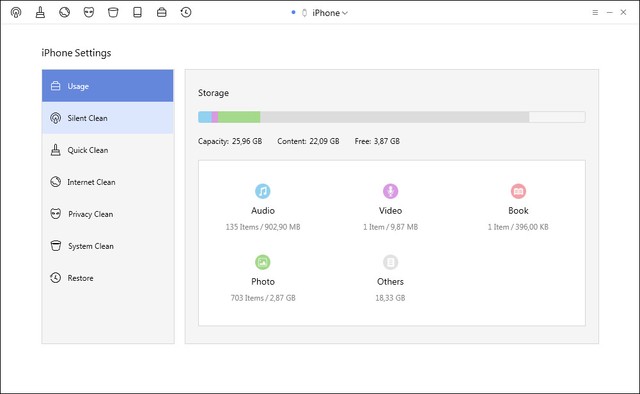Screen dimensions: 640x394
Task: Open System Clean in sidebar
Action: pyautogui.click(x=108, y=246)
